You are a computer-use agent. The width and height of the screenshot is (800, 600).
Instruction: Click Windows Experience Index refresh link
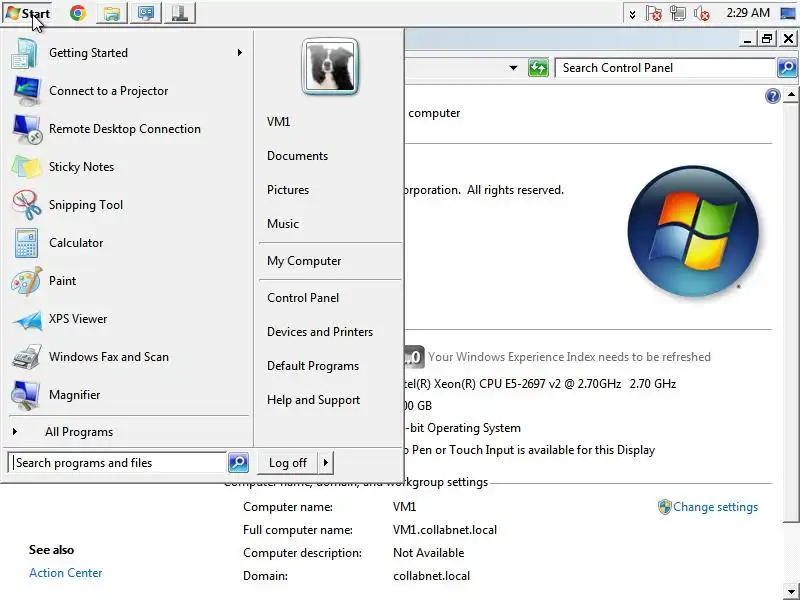point(569,357)
